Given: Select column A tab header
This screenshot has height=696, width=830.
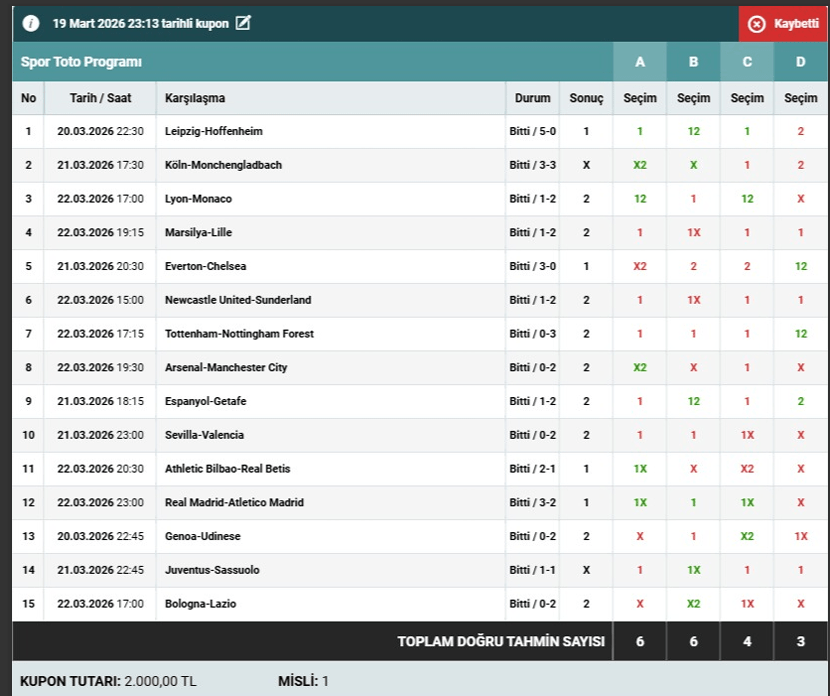Looking at the screenshot, I should click(x=640, y=62).
